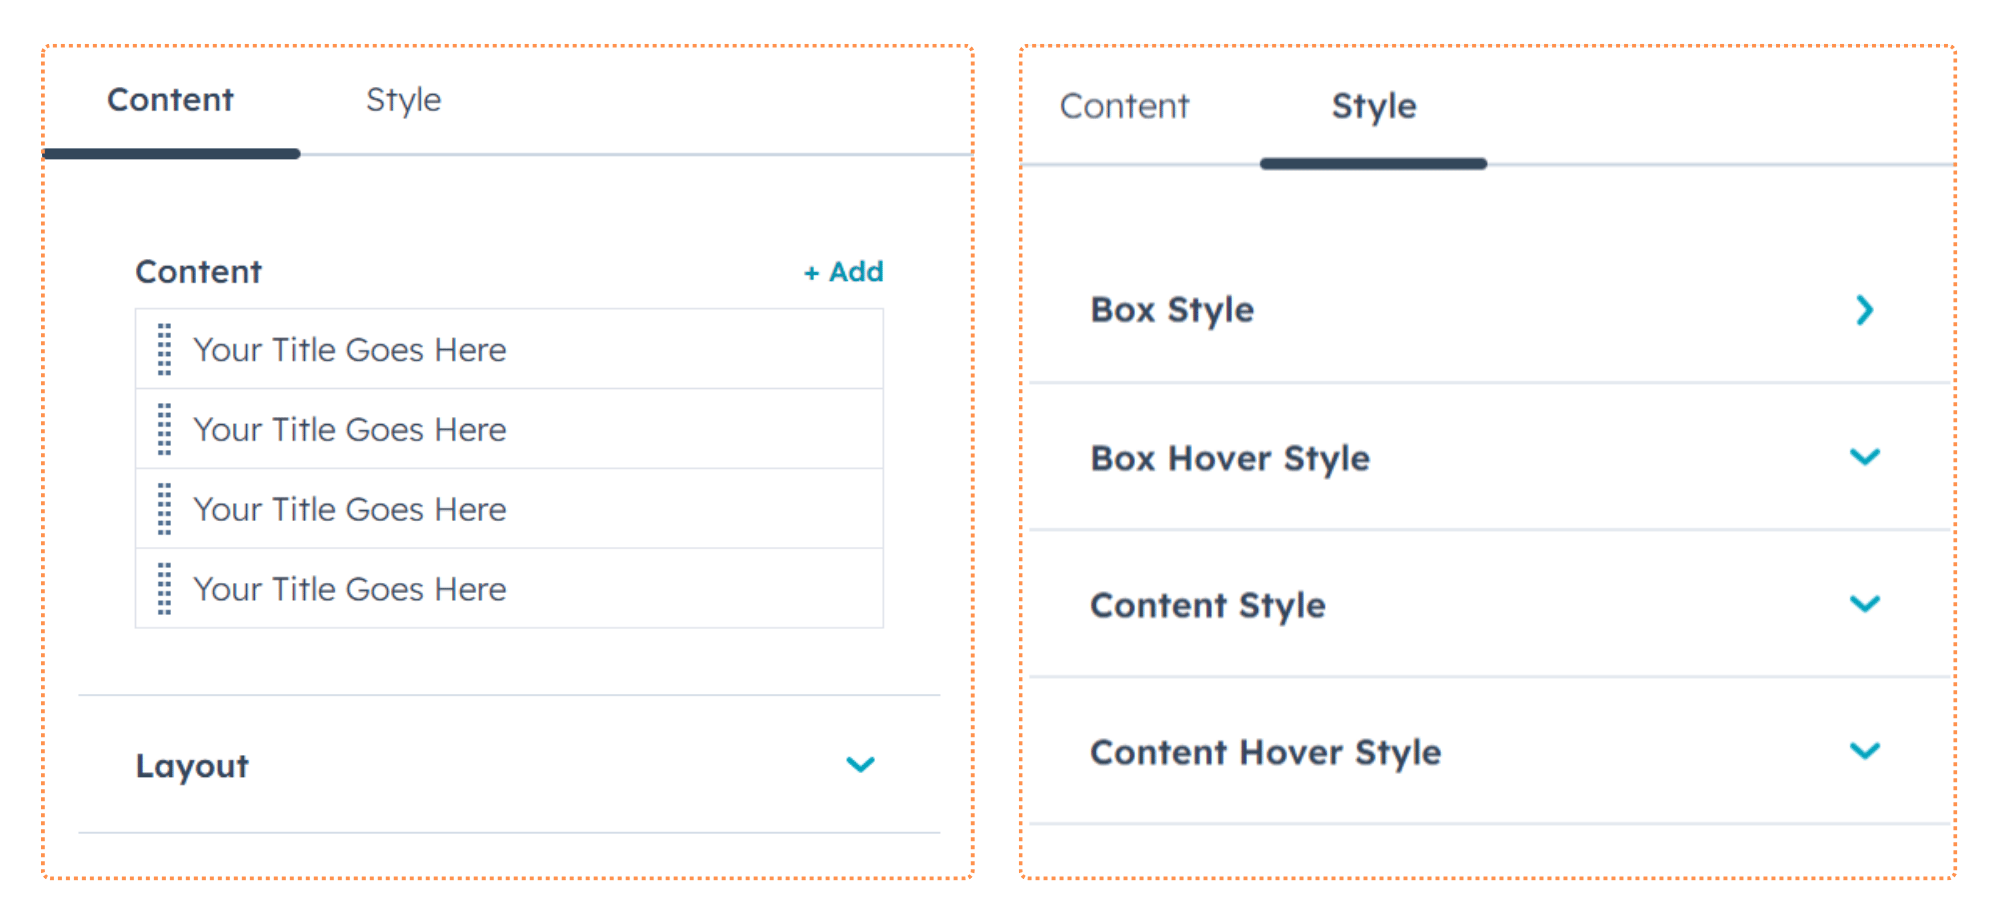Open Box Style right arrow
The width and height of the screenshot is (2000, 924).
coord(1864,310)
